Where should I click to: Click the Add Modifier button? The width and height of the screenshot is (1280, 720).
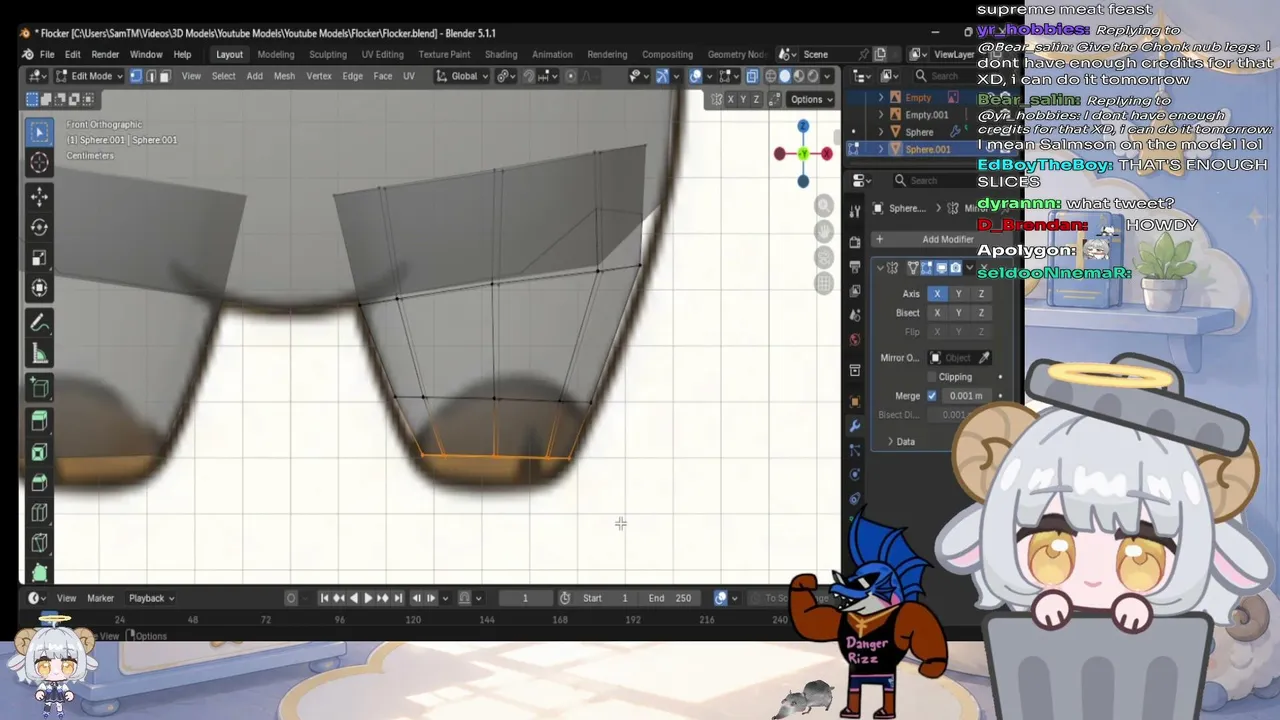[x=940, y=239]
